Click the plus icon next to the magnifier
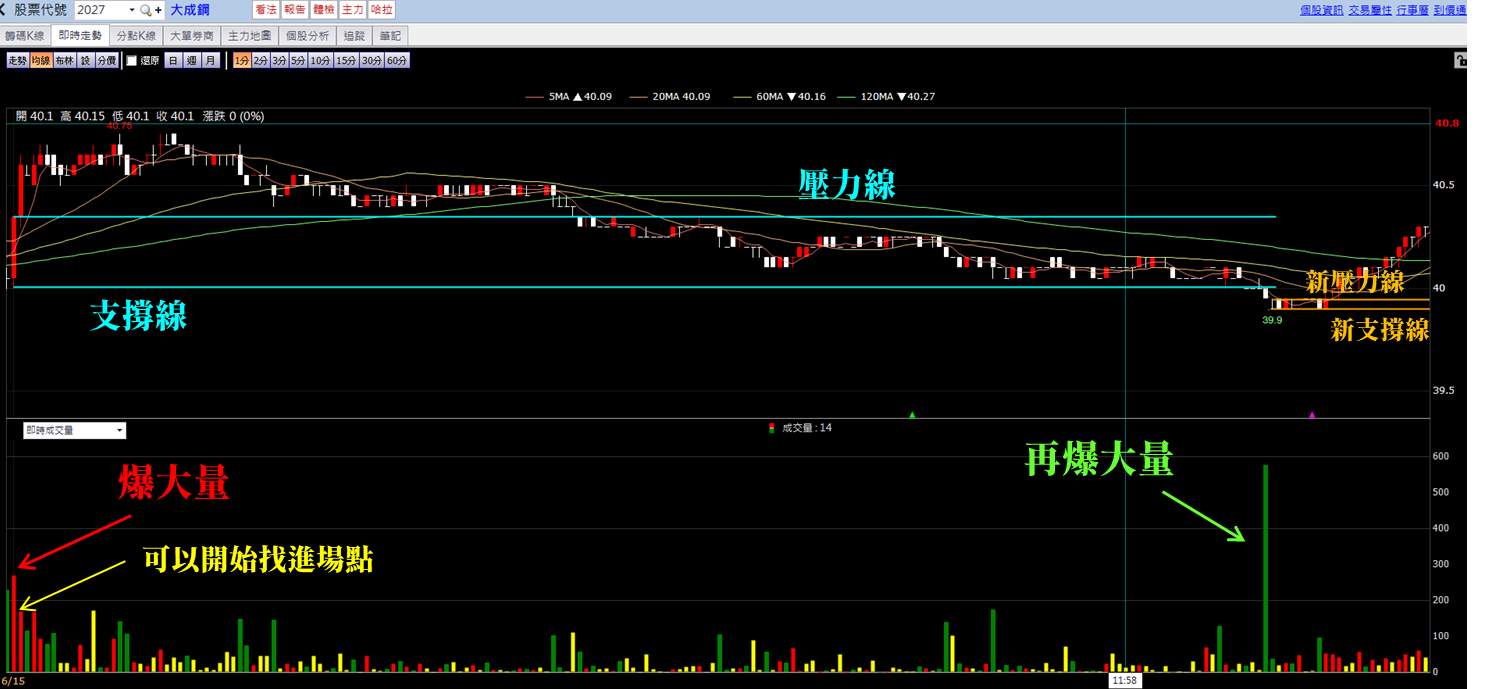 click(158, 10)
